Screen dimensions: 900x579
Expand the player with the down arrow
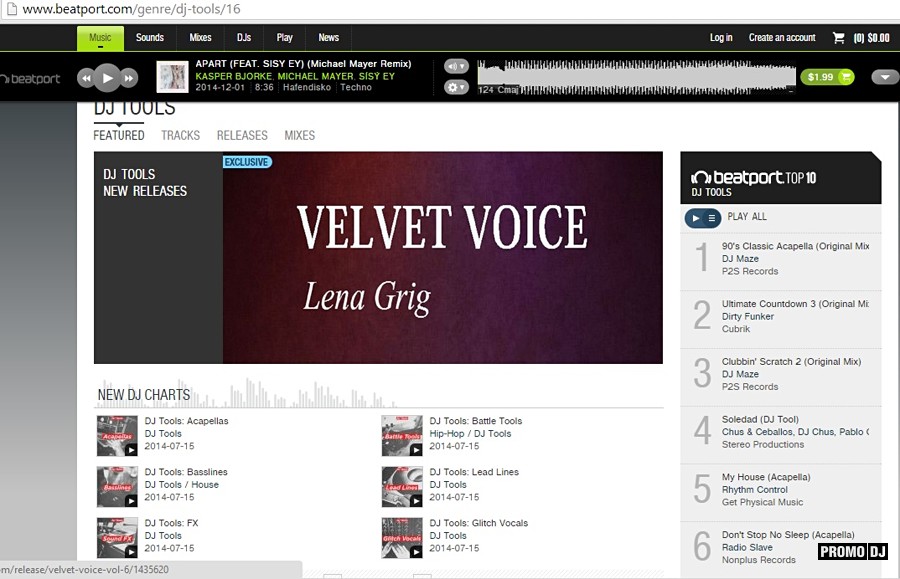(x=885, y=77)
